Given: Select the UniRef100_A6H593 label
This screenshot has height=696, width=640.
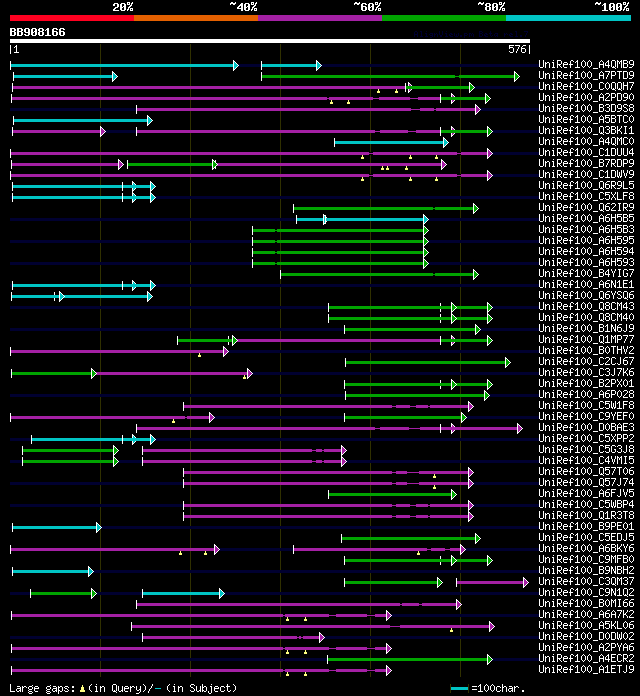Looking at the screenshot, I should point(586,262).
